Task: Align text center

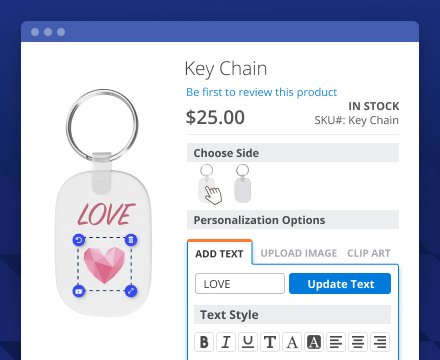Action: (x=358, y=342)
